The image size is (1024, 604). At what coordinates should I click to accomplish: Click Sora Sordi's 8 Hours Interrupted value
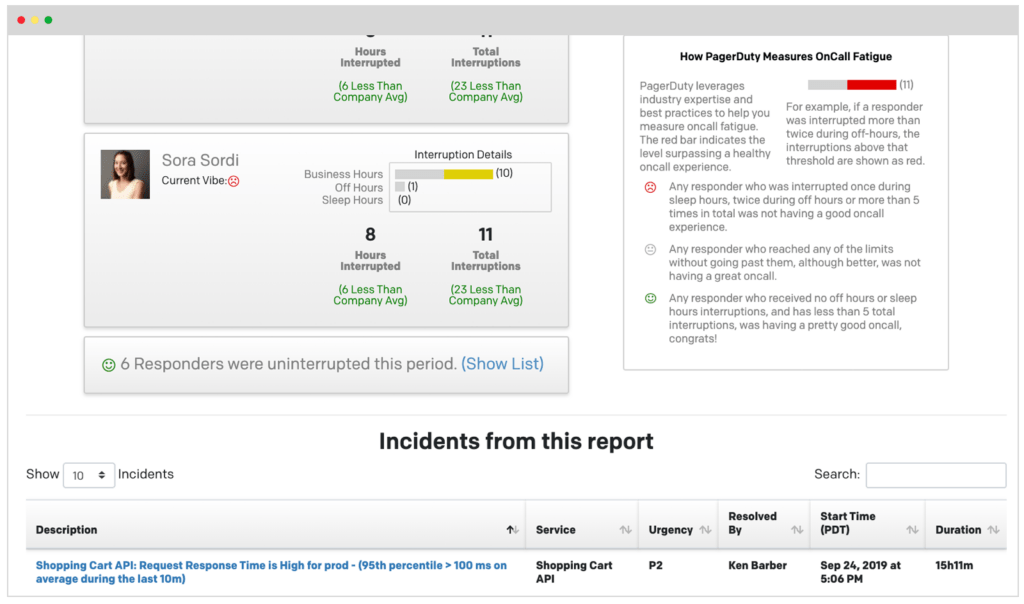[x=370, y=234]
